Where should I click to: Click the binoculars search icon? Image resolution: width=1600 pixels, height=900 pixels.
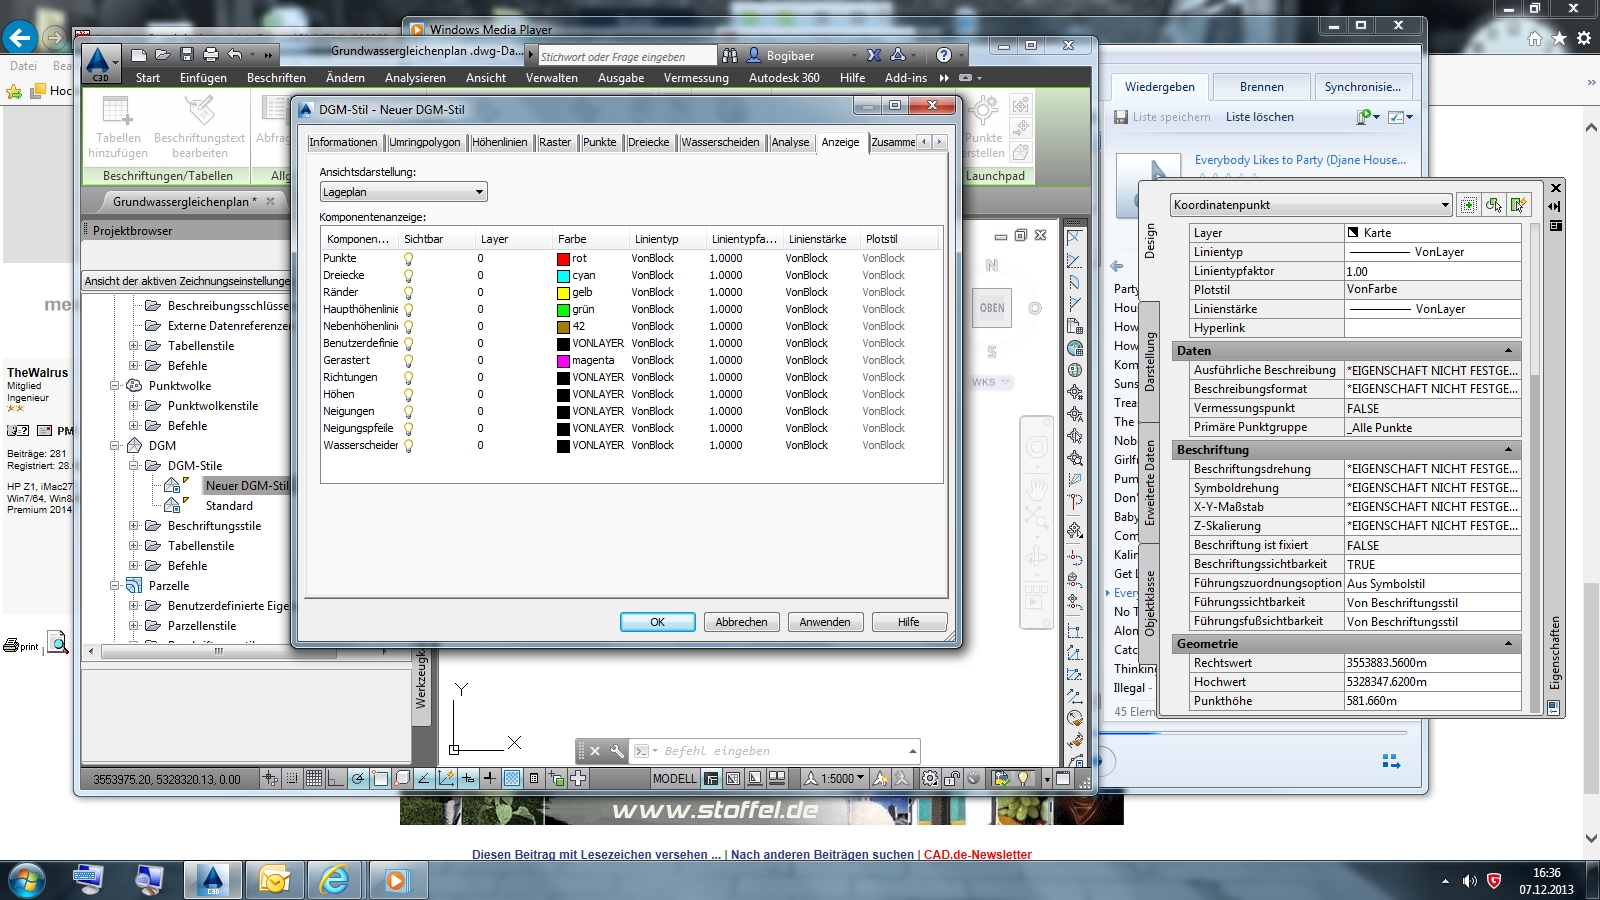pos(730,55)
